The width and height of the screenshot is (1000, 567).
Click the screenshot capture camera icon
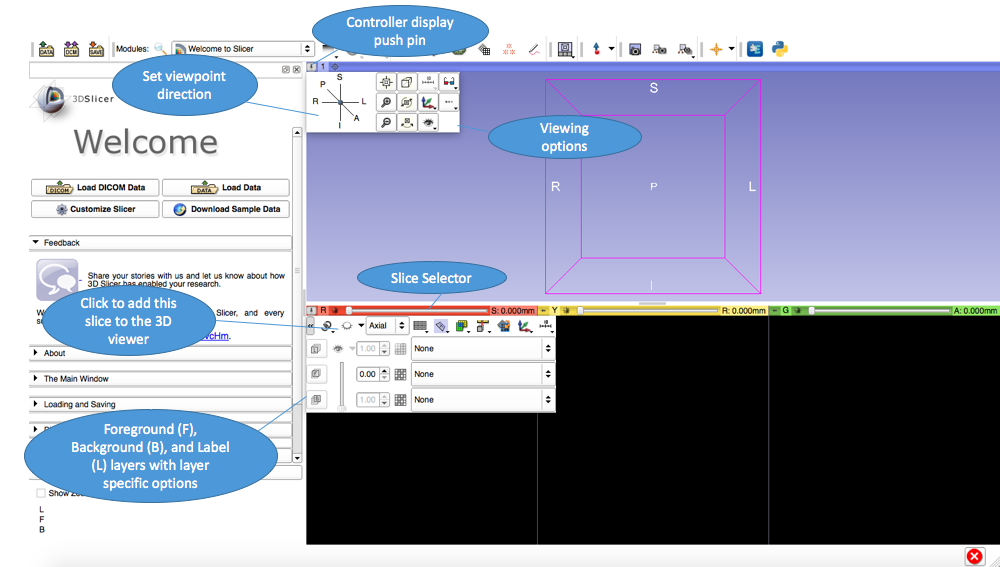click(x=635, y=48)
